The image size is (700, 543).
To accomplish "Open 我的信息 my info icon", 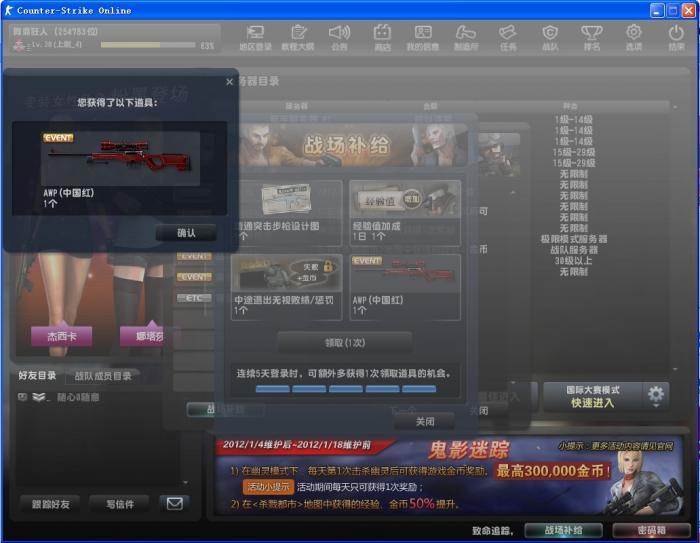I will (x=422, y=37).
